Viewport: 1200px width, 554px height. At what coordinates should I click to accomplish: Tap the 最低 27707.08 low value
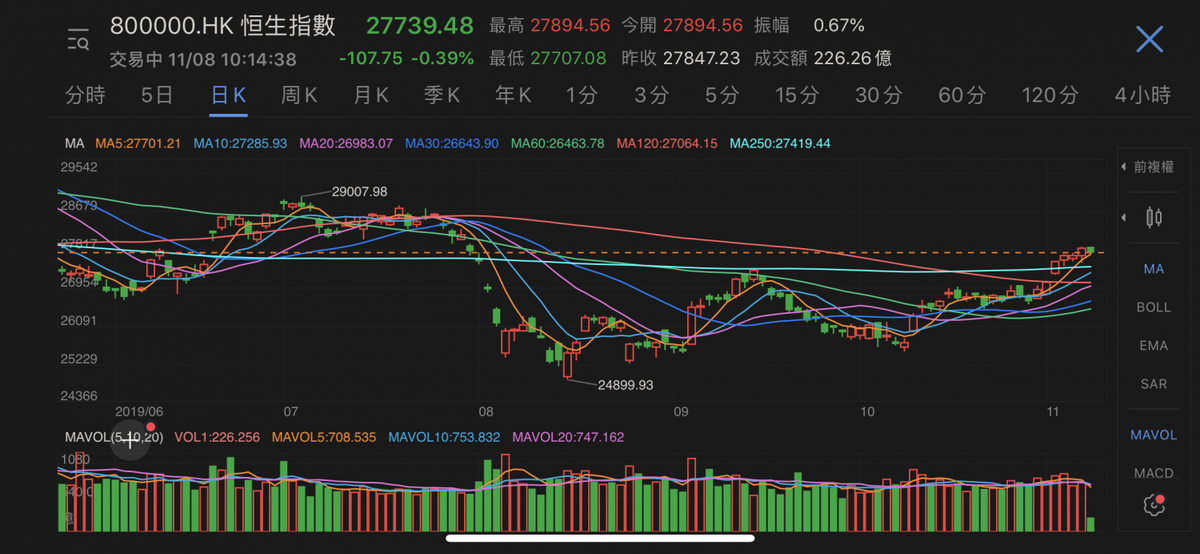(548, 59)
